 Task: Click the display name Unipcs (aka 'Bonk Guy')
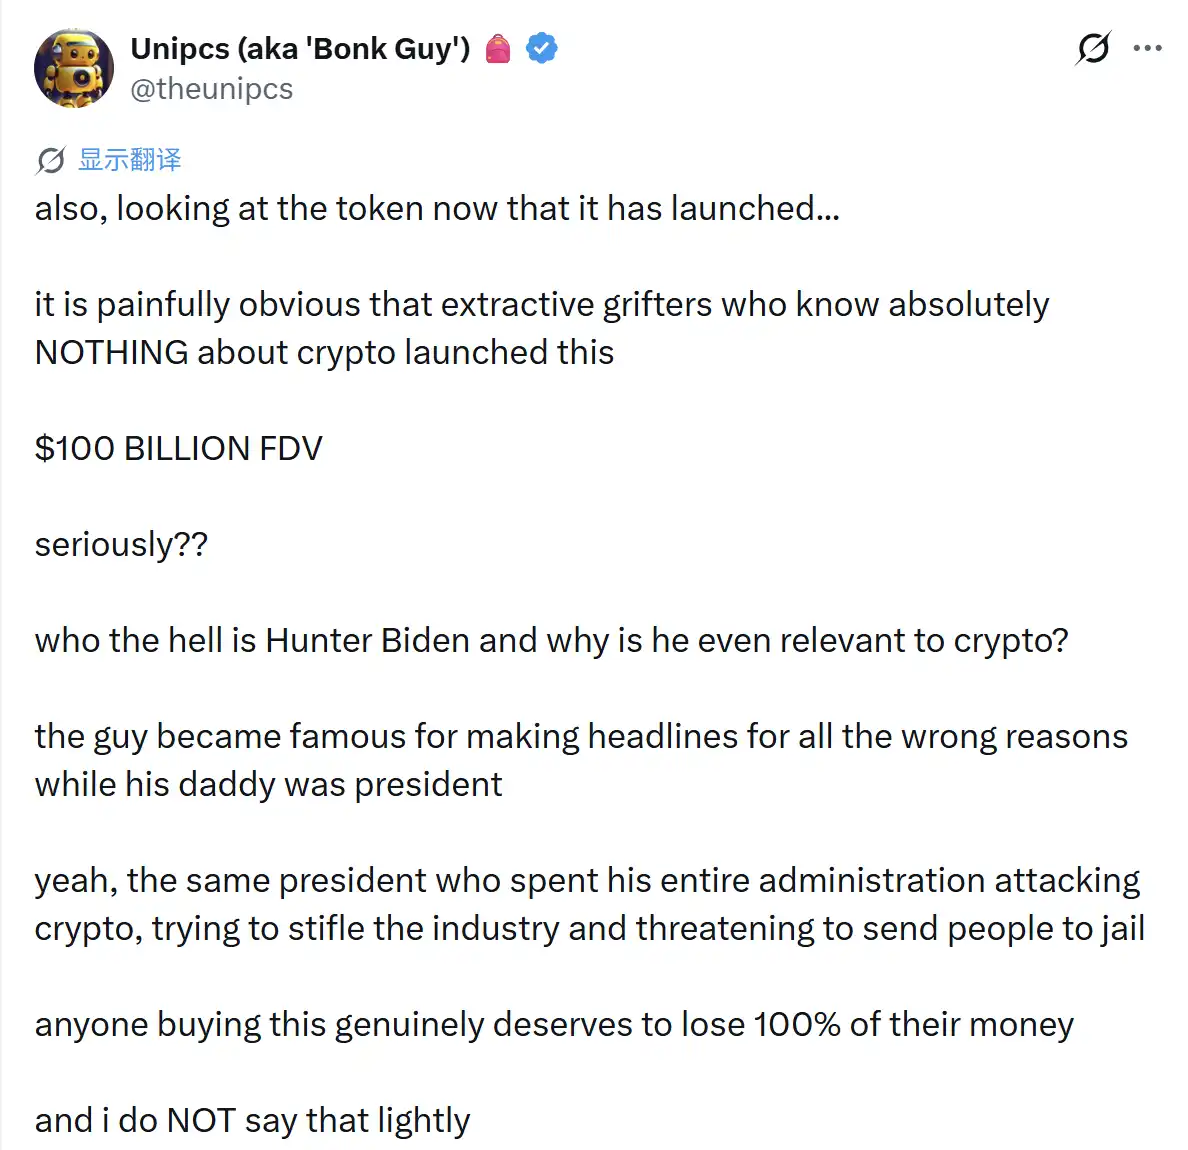coord(300,48)
